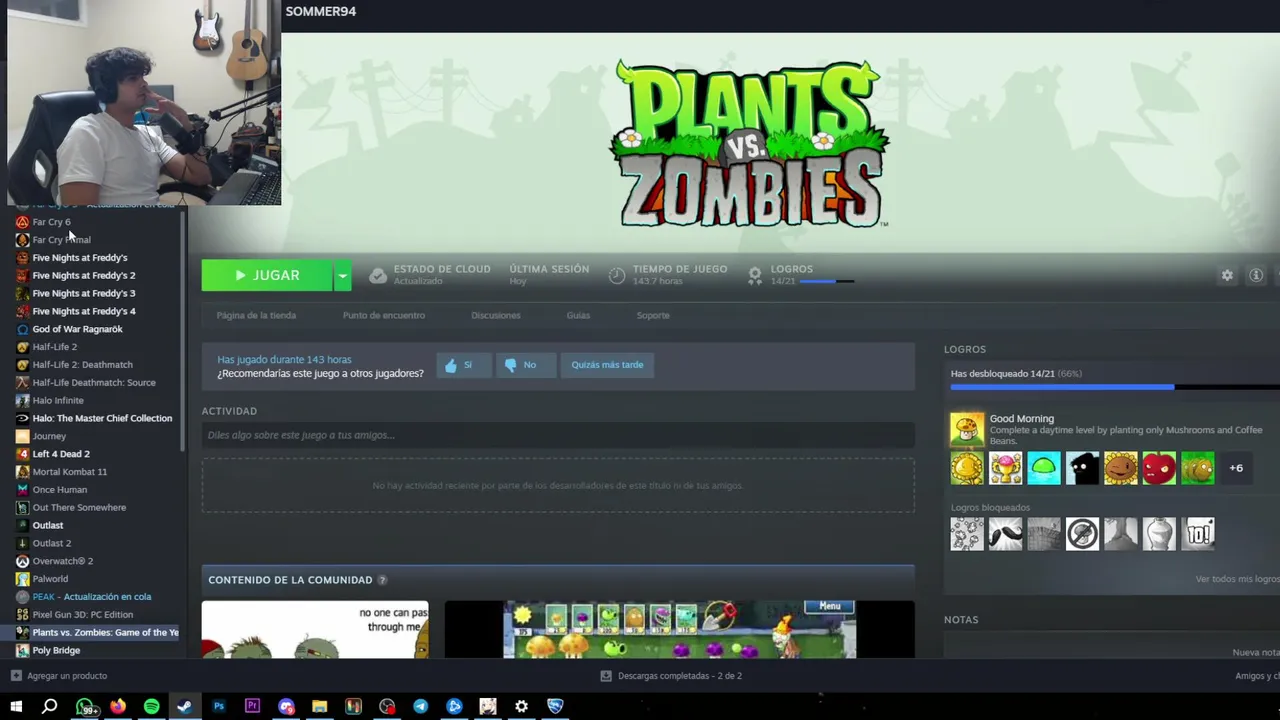1280x720 pixels.
Task: Click Nueva nota link
Action: pyautogui.click(x=1256, y=652)
